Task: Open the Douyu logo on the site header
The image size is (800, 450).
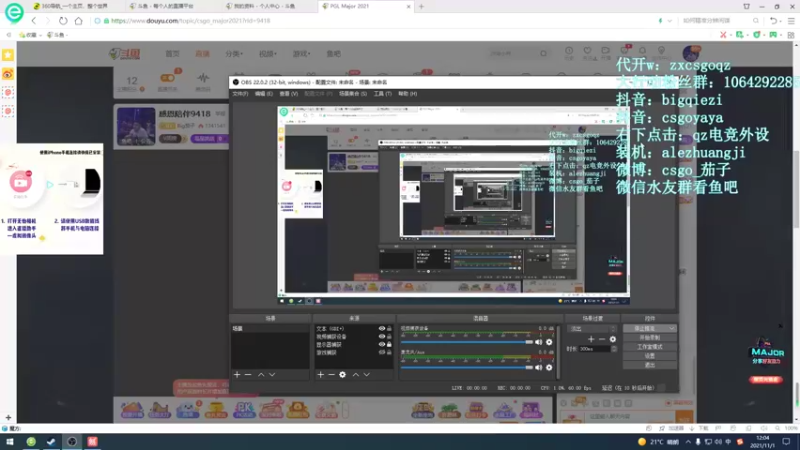Action: coord(124,54)
